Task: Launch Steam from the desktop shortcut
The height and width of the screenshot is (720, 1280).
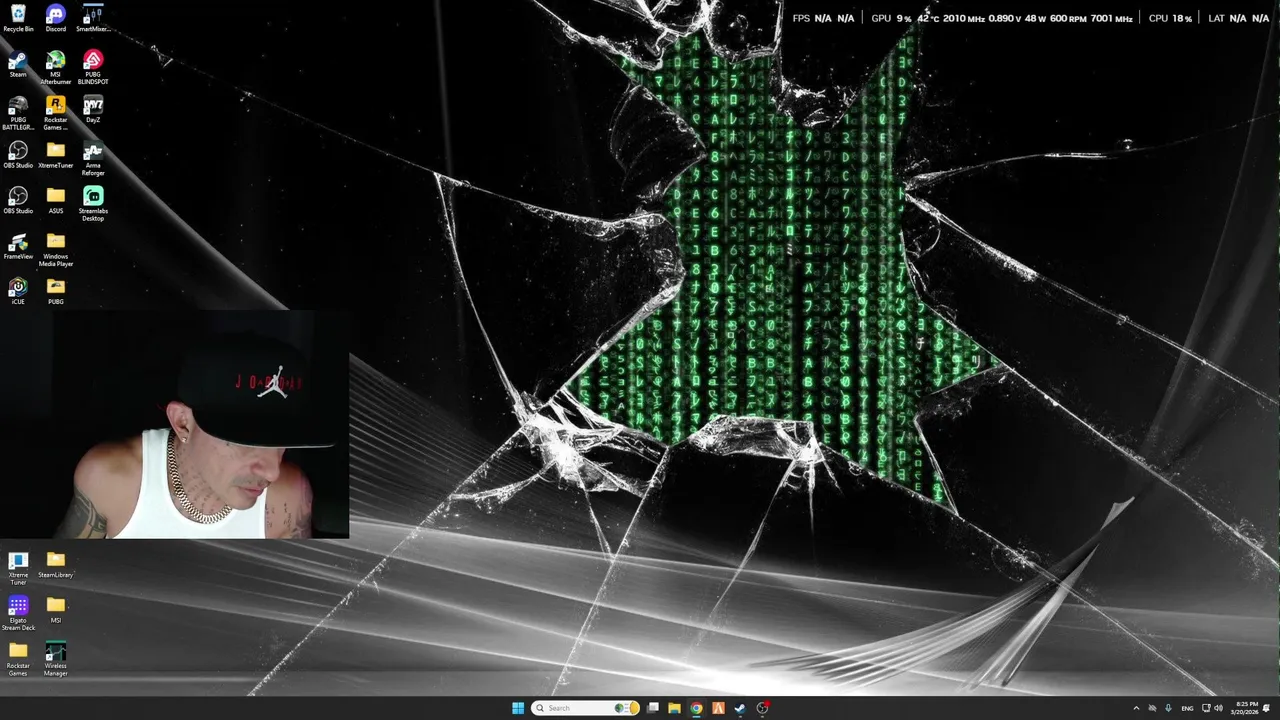Action: tap(18, 64)
